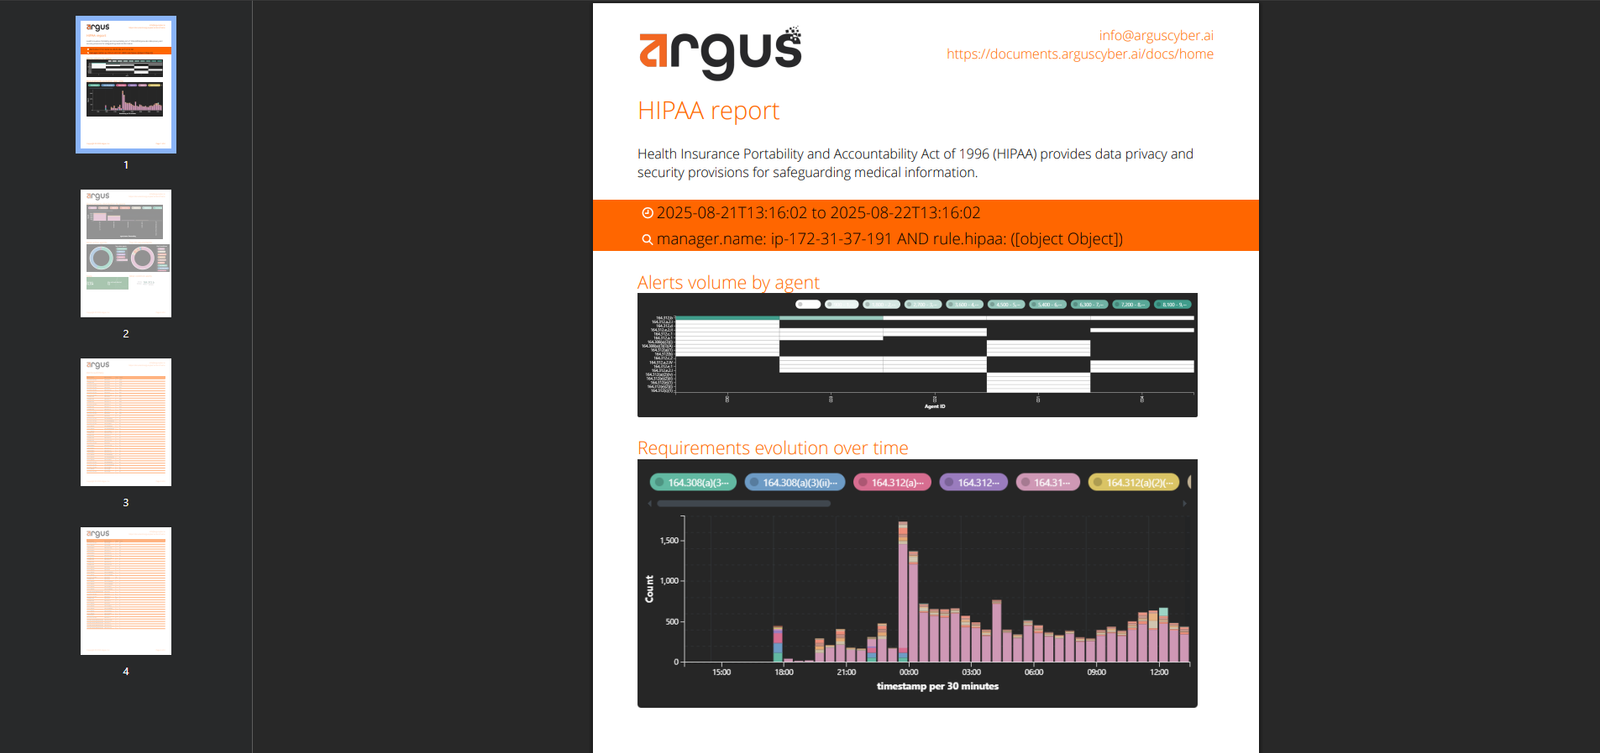Click the Argus logo in report header

(720, 52)
